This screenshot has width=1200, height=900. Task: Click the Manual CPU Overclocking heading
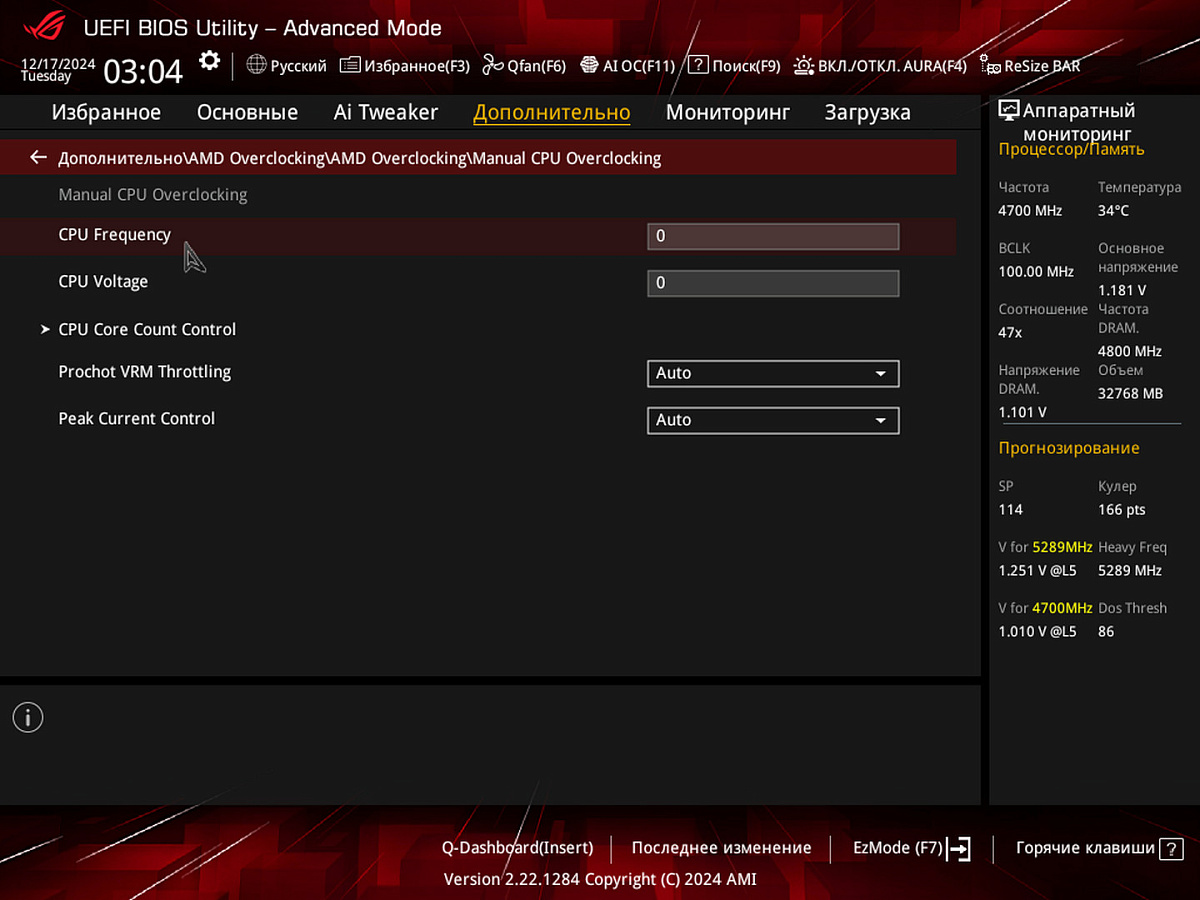153,195
